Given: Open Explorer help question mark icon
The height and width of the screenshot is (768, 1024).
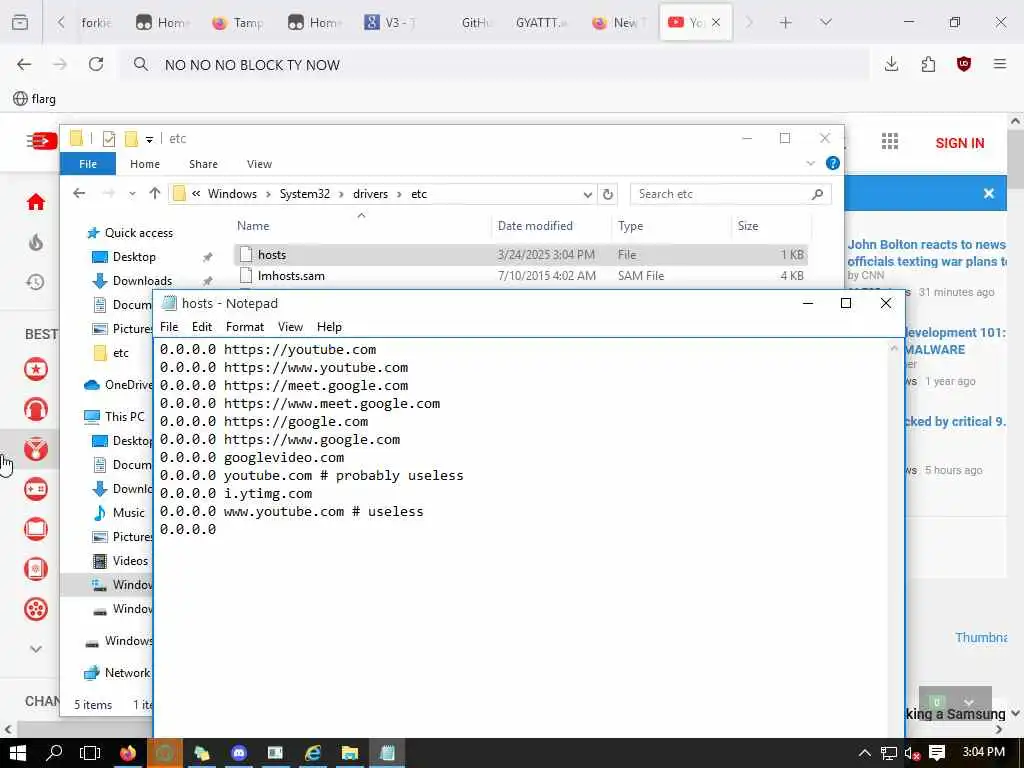Looking at the screenshot, I should (833, 163).
